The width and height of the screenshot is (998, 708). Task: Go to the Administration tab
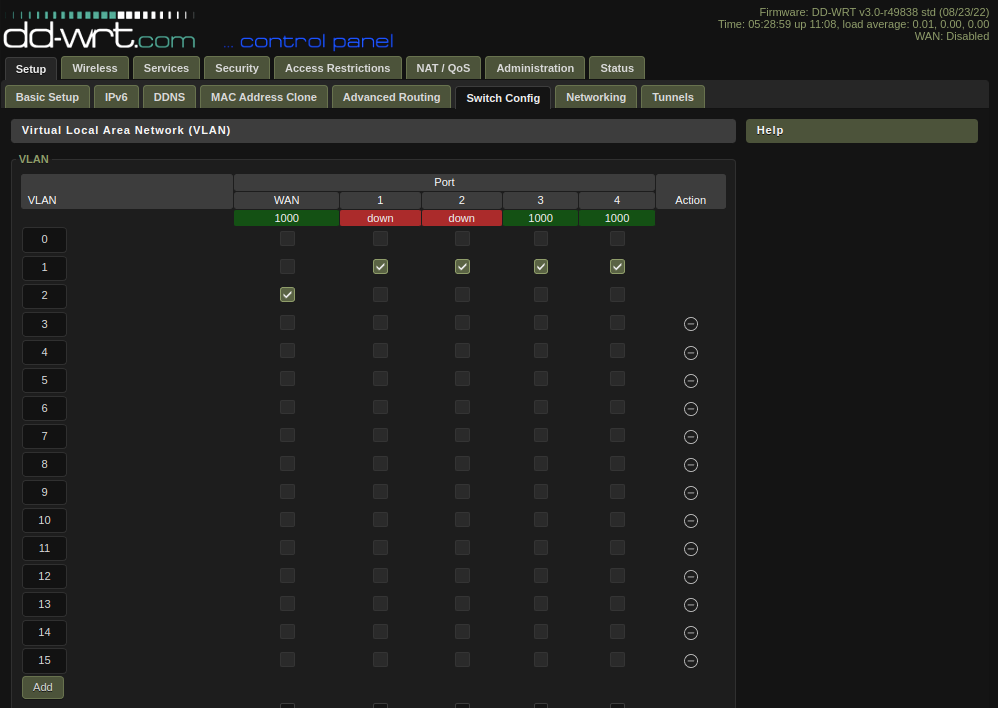[535, 68]
